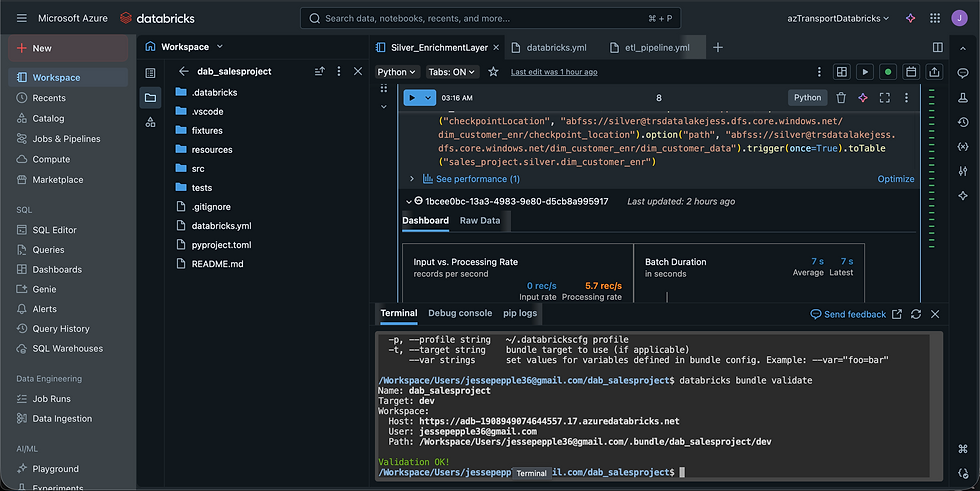Open a new tab with plus icon
The height and width of the screenshot is (491, 980).
click(x=718, y=47)
